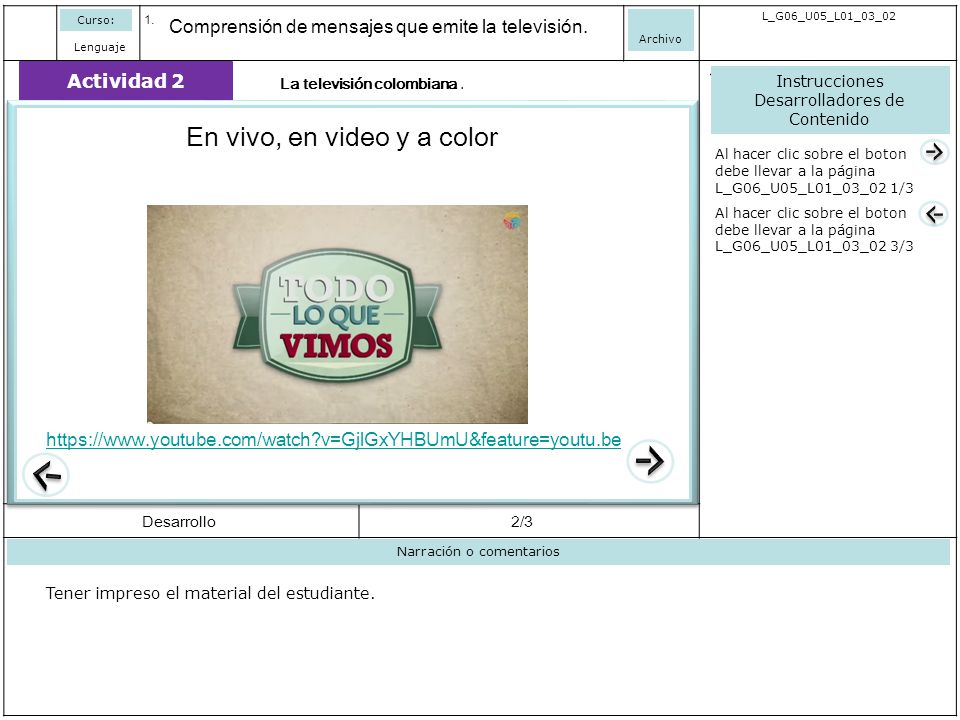Viewport: 960px width, 720px height.
Task: Select the Actividad 2 purple banner
Action: [x=126, y=80]
